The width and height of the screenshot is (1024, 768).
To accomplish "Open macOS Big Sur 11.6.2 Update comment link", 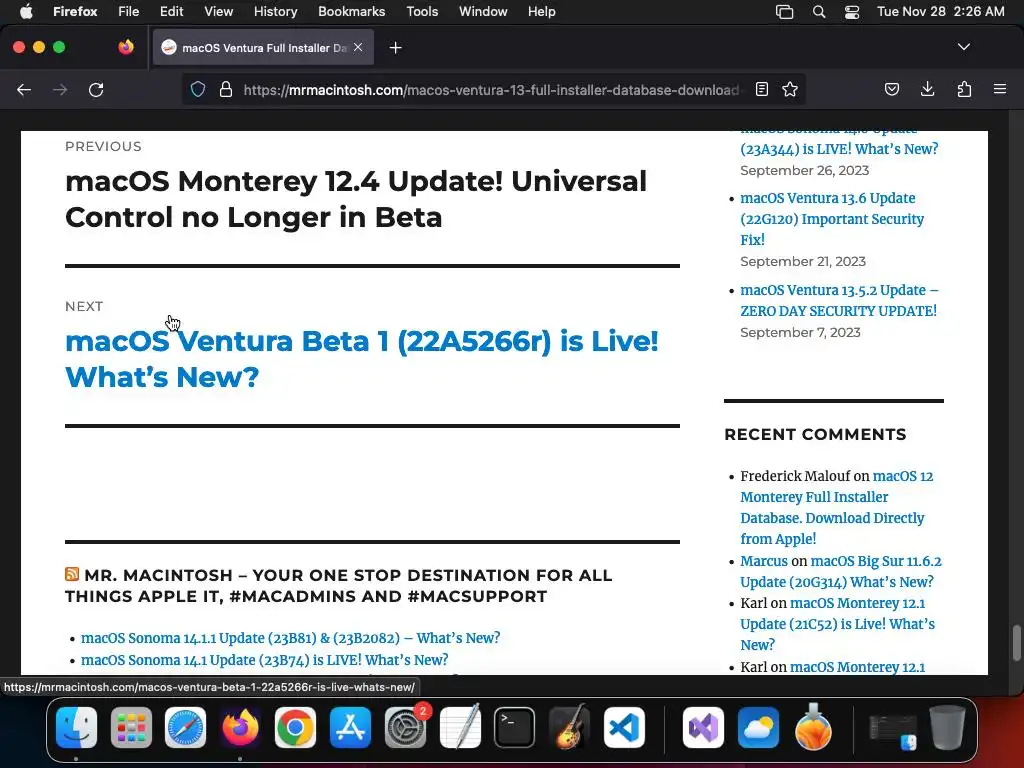I will pos(841,571).
